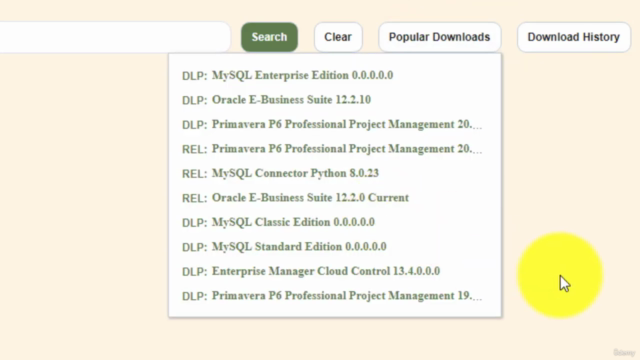The height and width of the screenshot is (360, 640).
Task: Select REL: Oracle E-Business Suite 12.2.0 Current
Action: [295, 198]
